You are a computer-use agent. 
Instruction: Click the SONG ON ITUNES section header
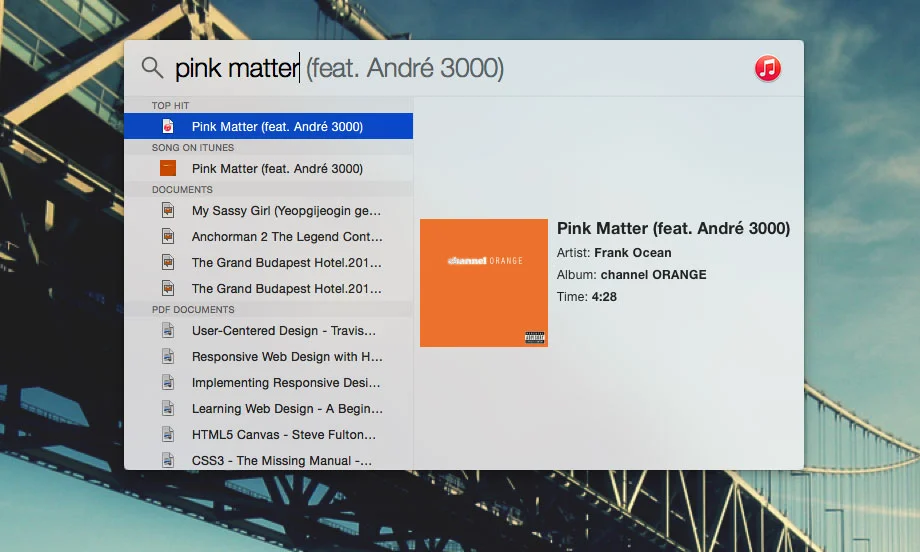click(x=192, y=148)
